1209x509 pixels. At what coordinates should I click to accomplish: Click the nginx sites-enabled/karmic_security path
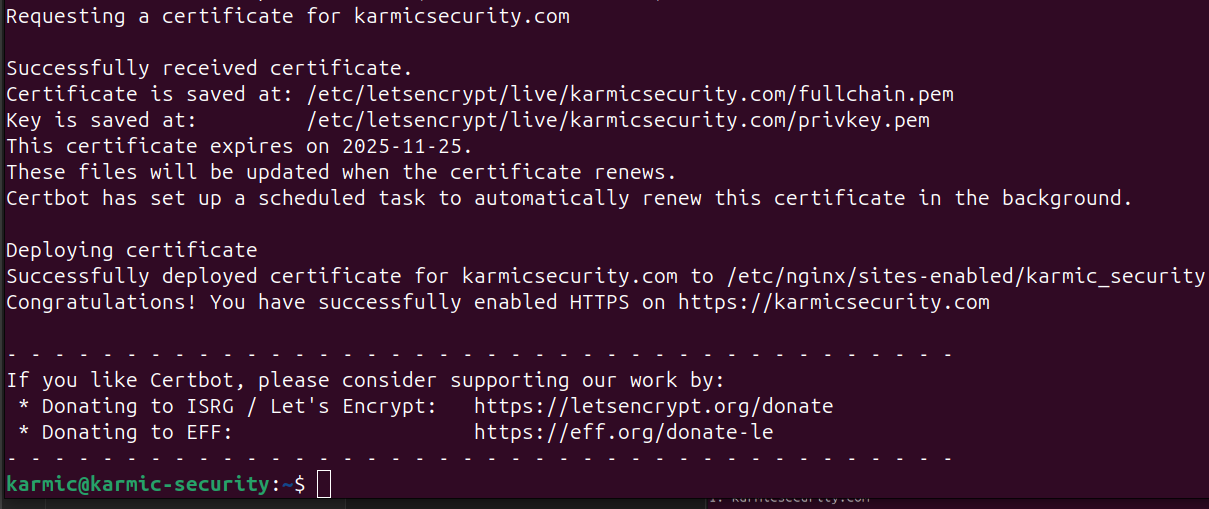(x=966, y=276)
